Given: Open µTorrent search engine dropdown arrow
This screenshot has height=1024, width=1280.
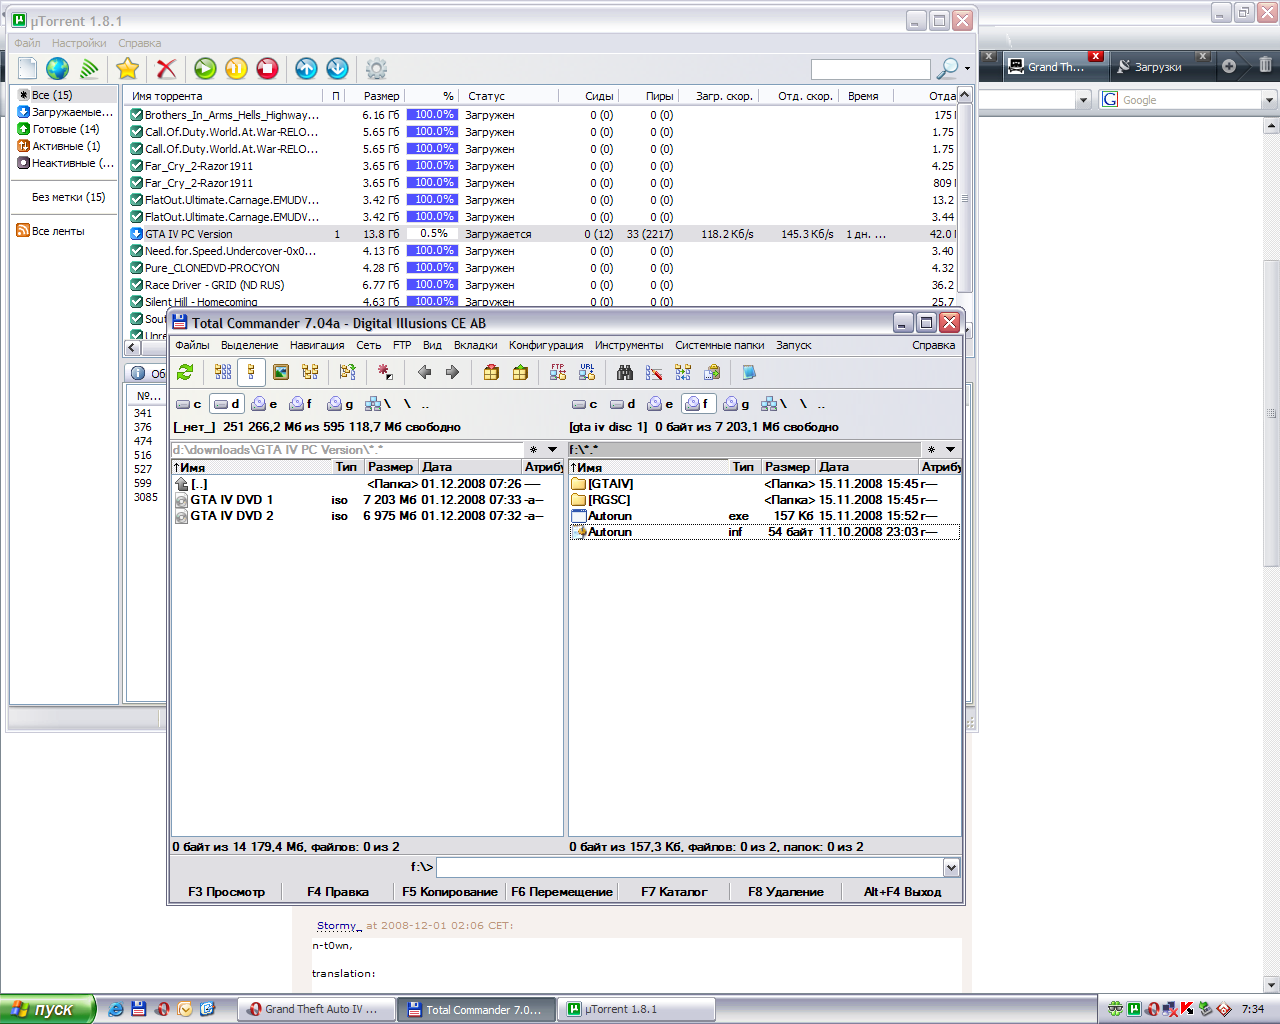Looking at the screenshot, I should (967, 69).
